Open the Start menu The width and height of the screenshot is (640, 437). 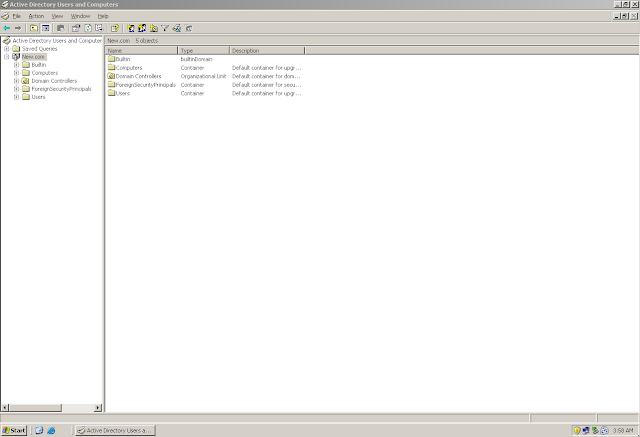click(14, 430)
